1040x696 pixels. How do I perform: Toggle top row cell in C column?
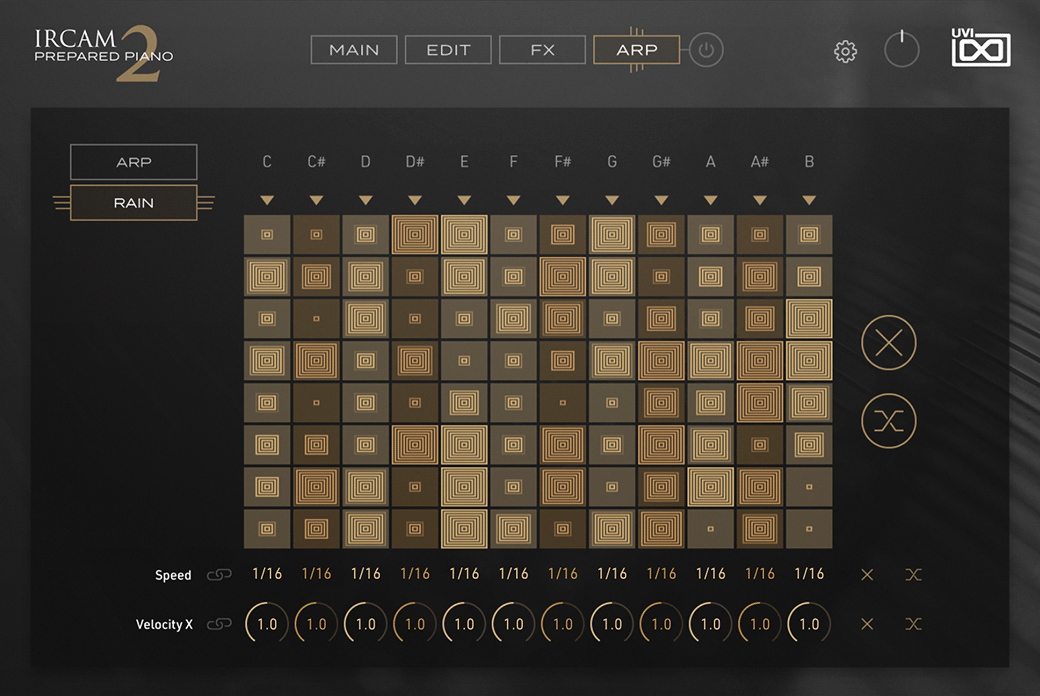pos(267,234)
